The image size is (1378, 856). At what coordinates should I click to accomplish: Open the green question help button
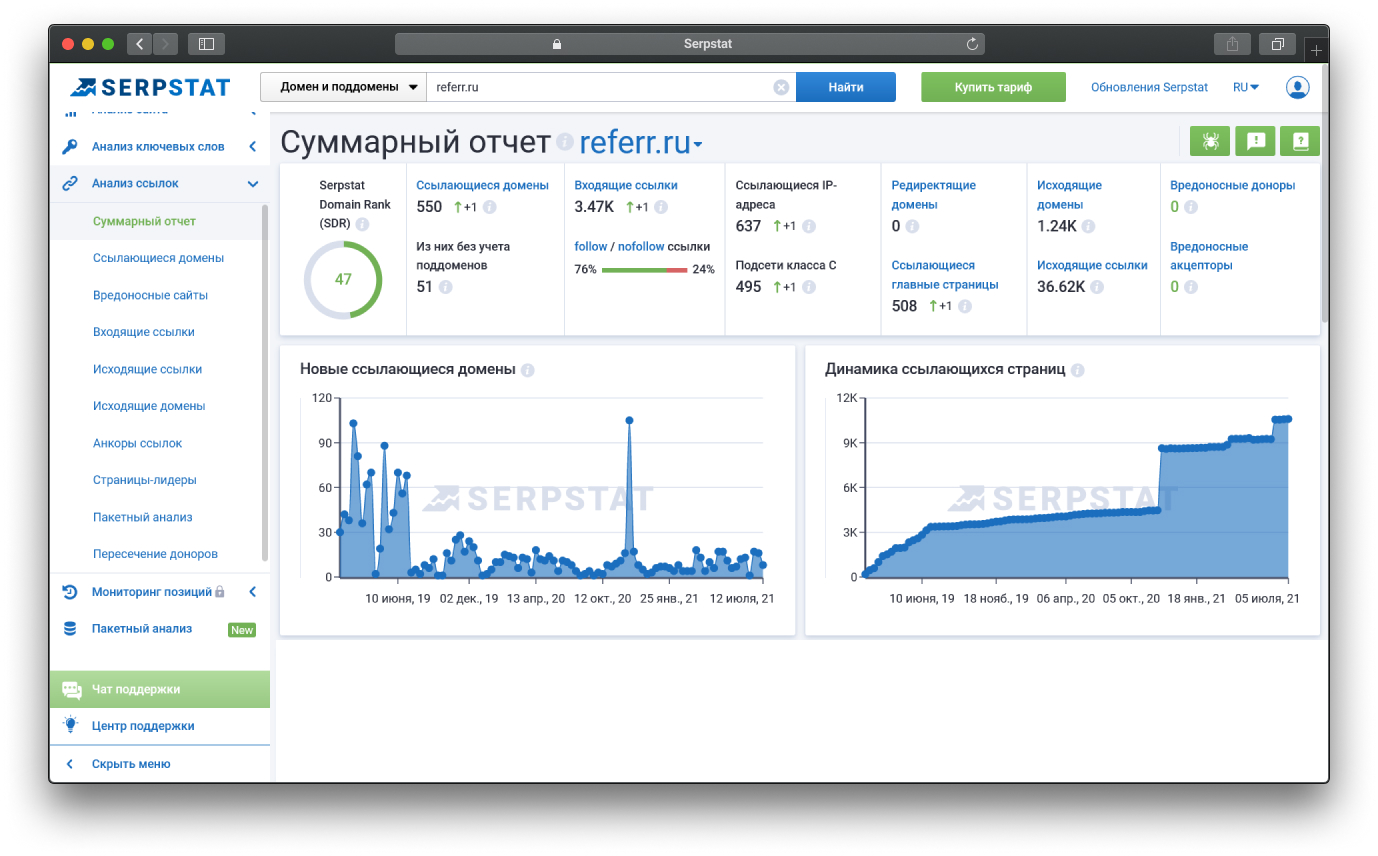click(x=1300, y=141)
